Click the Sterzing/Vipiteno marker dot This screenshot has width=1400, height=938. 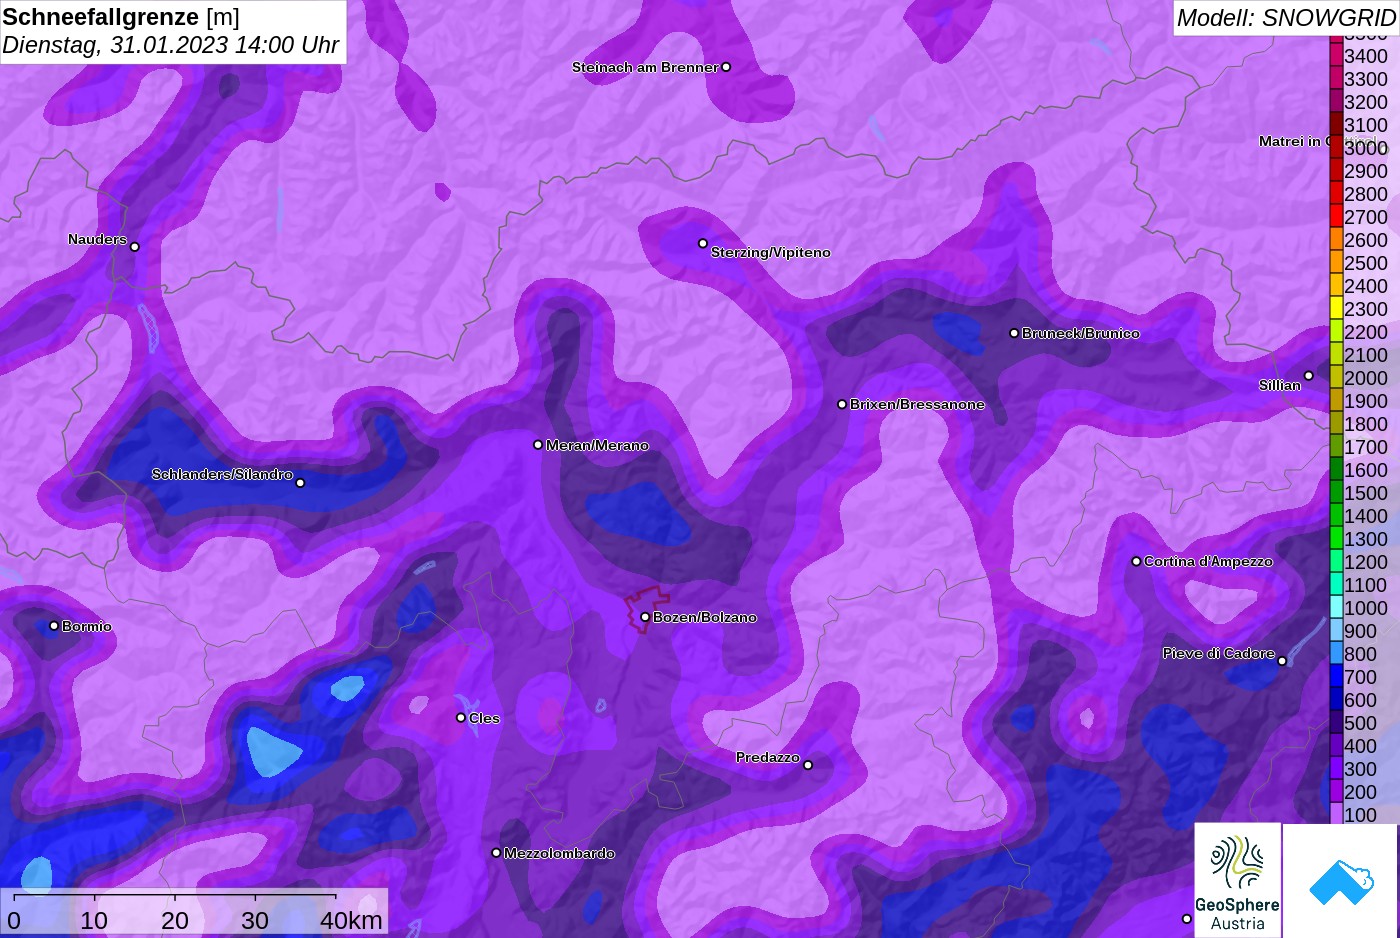pyautogui.click(x=703, y=243)
